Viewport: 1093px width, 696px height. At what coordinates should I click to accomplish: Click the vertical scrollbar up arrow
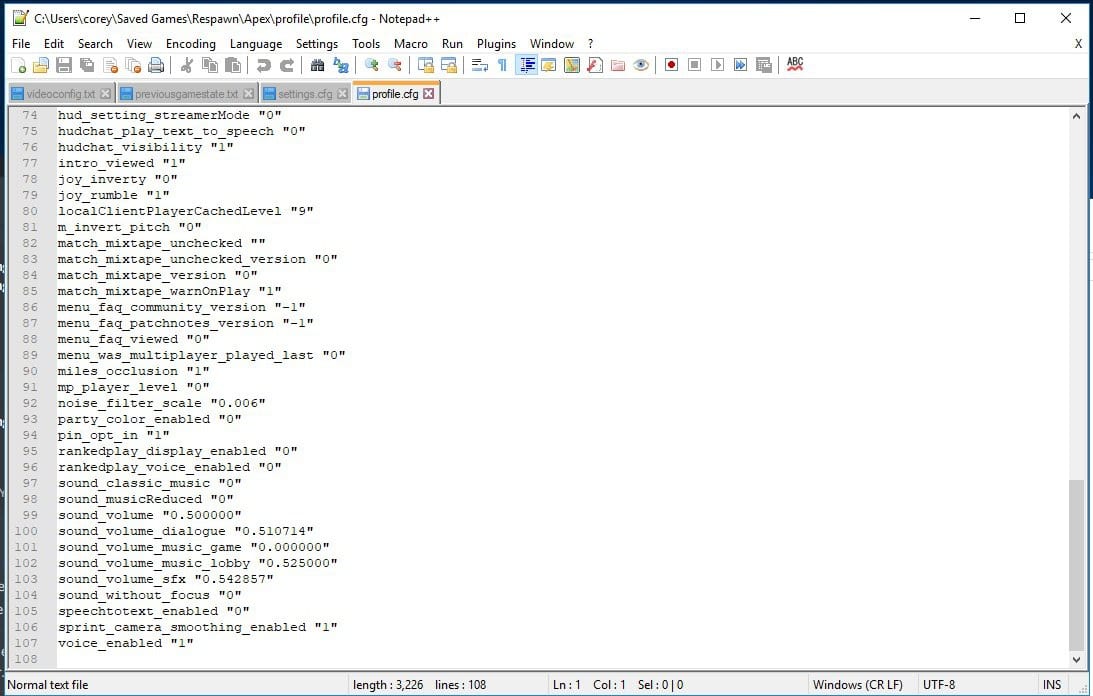click(x=1076, y=117)
